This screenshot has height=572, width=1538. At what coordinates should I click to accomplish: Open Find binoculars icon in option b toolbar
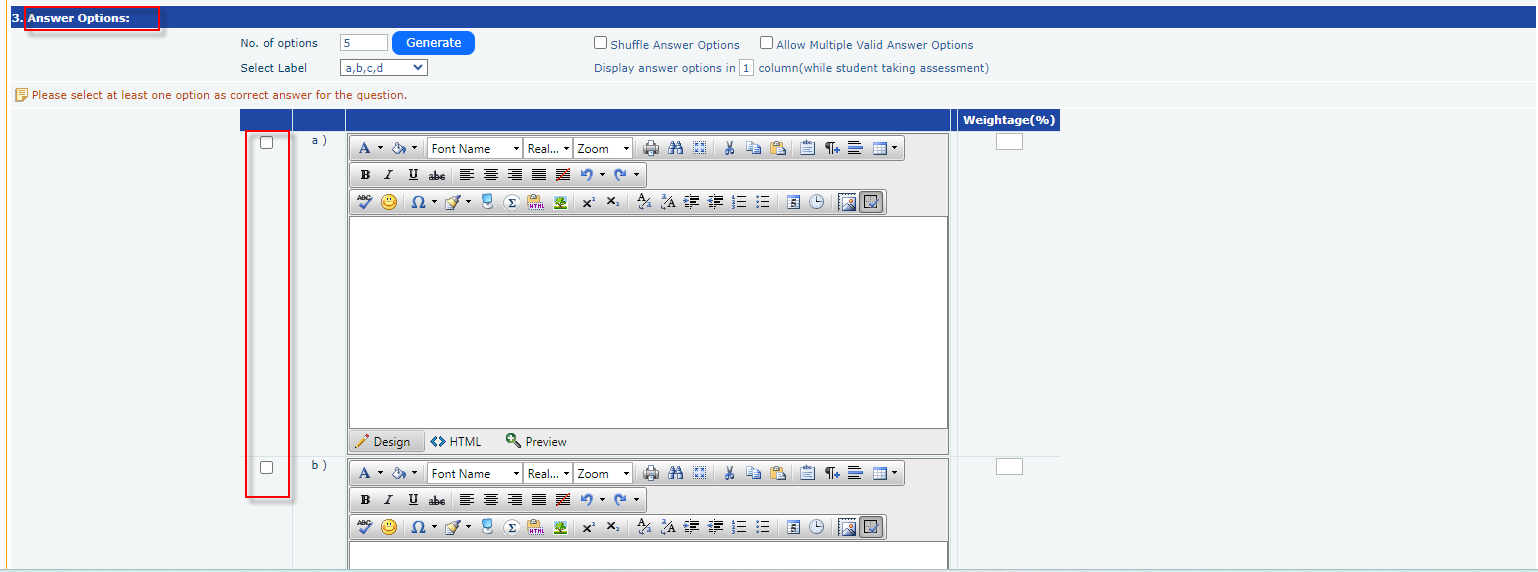coord(675,473)
